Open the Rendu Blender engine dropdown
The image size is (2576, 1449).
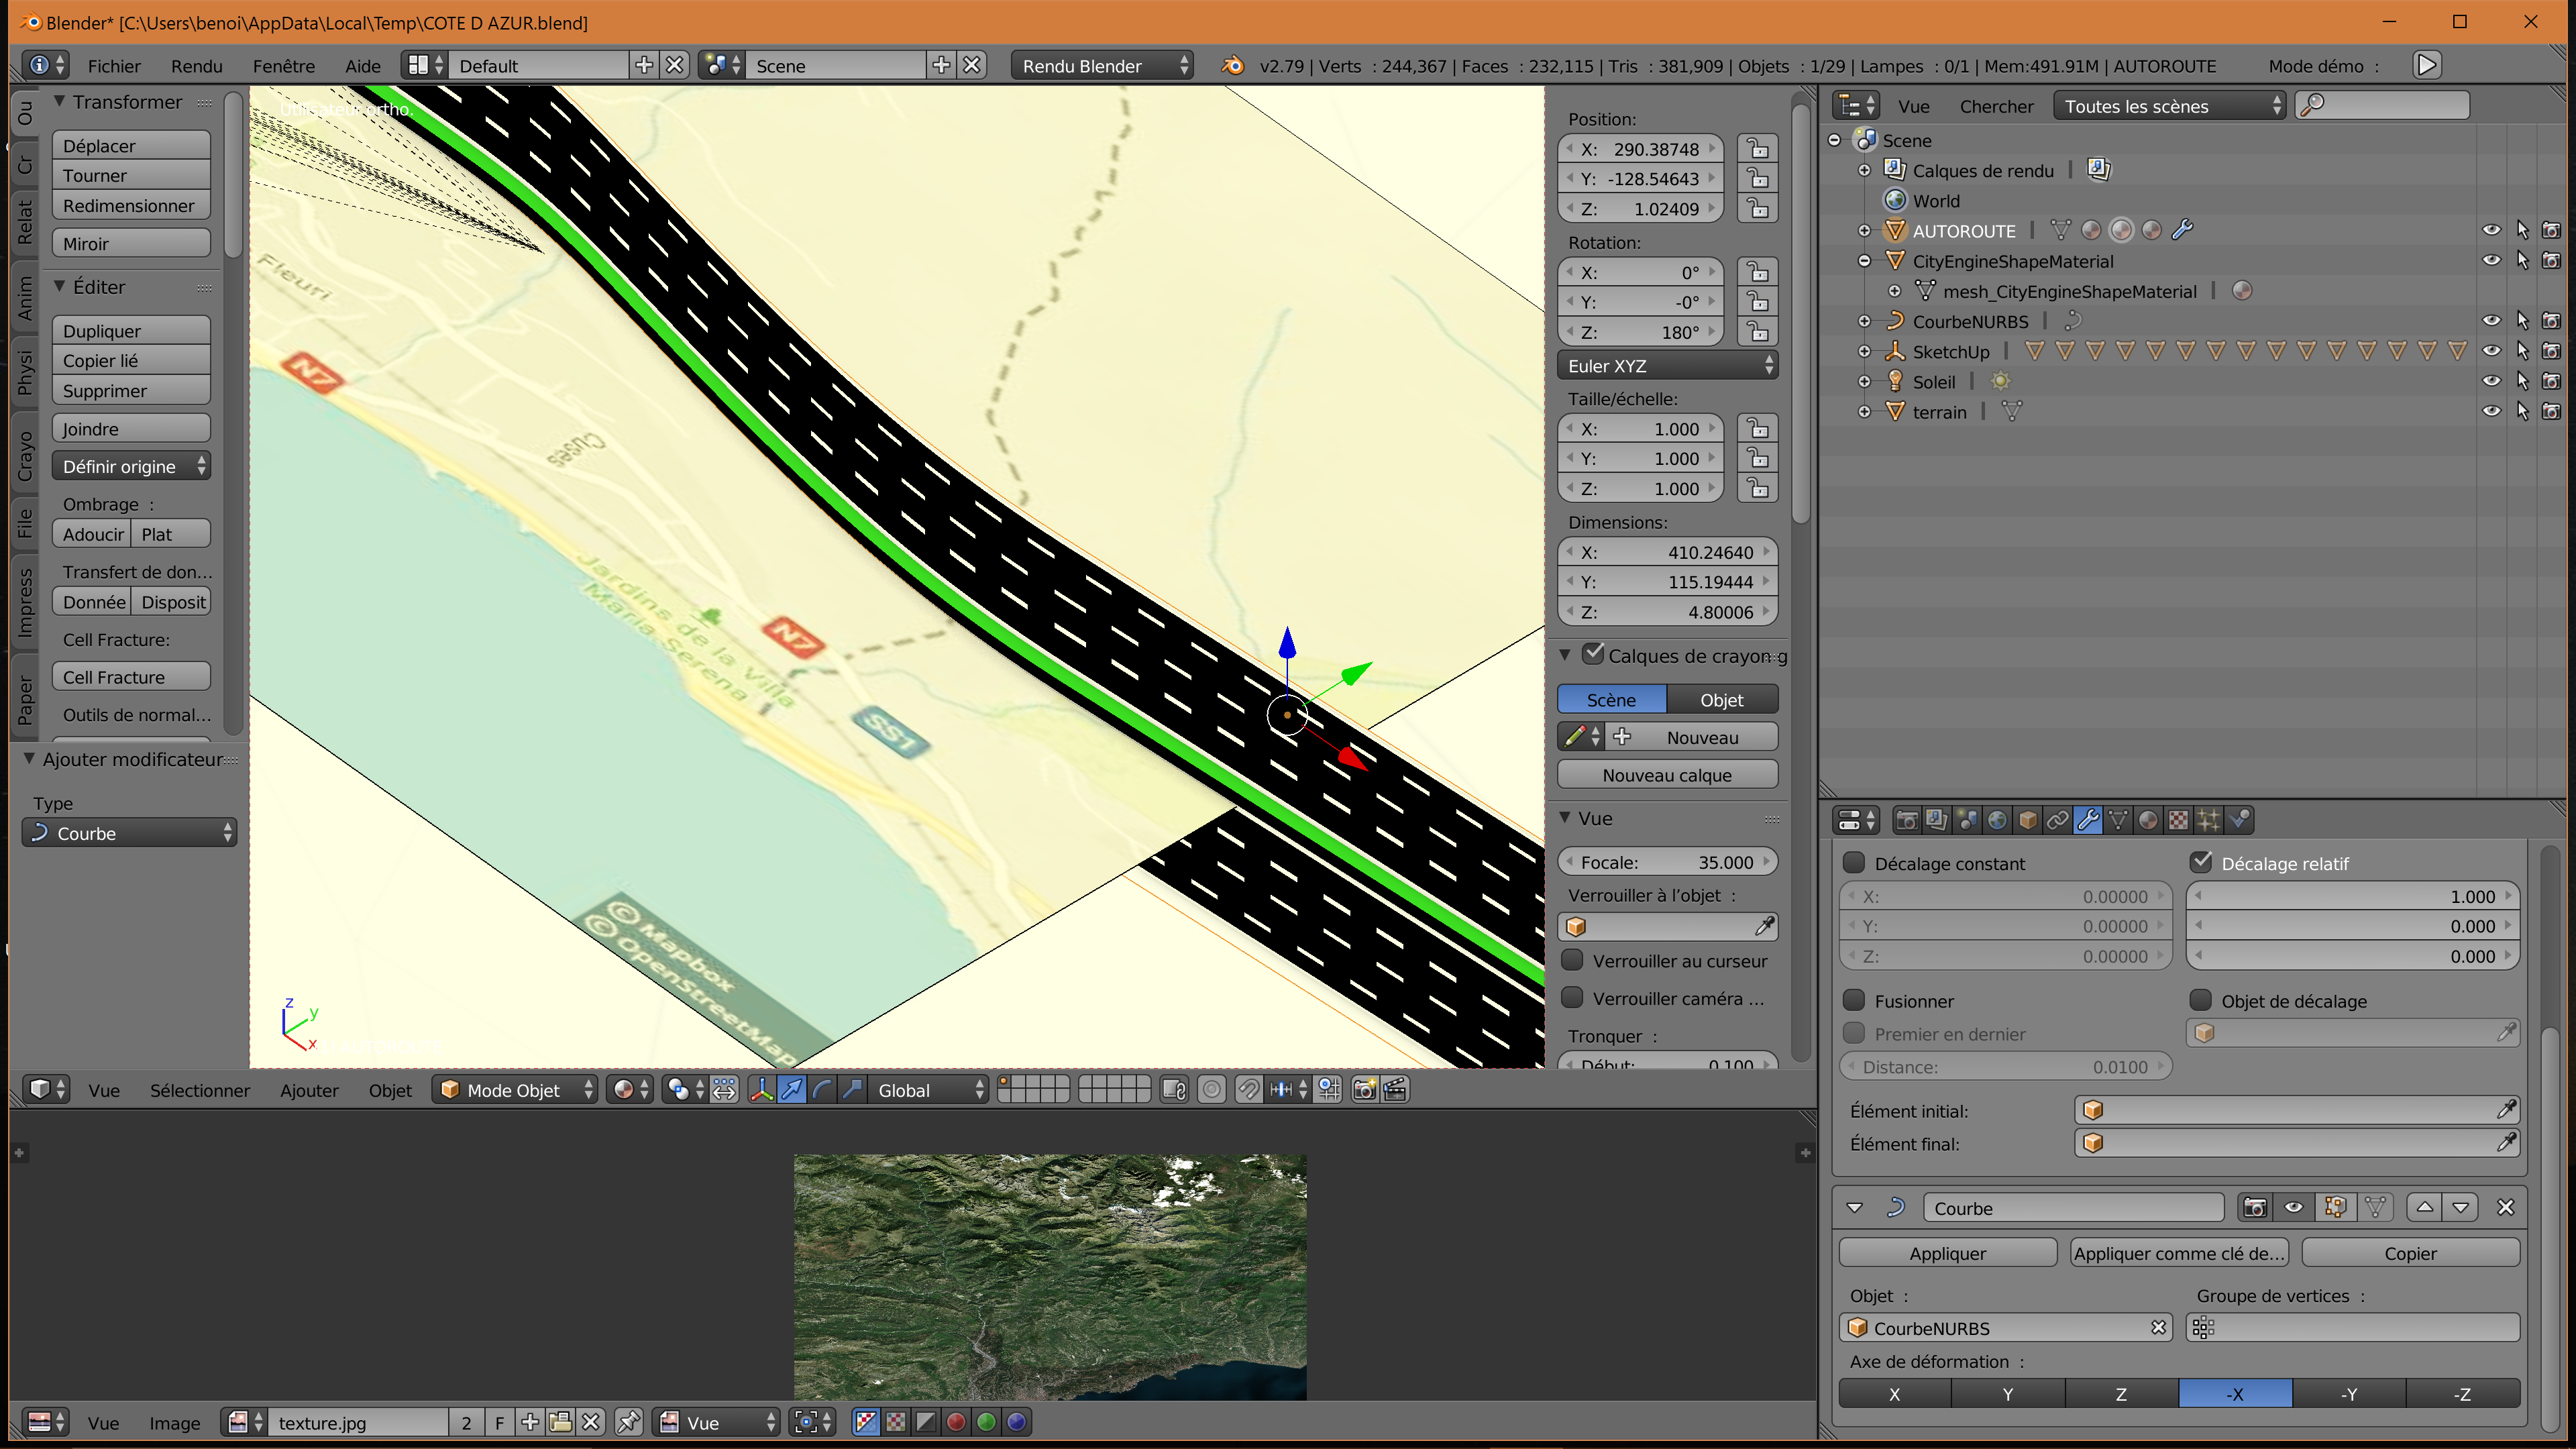[1102, 66]
